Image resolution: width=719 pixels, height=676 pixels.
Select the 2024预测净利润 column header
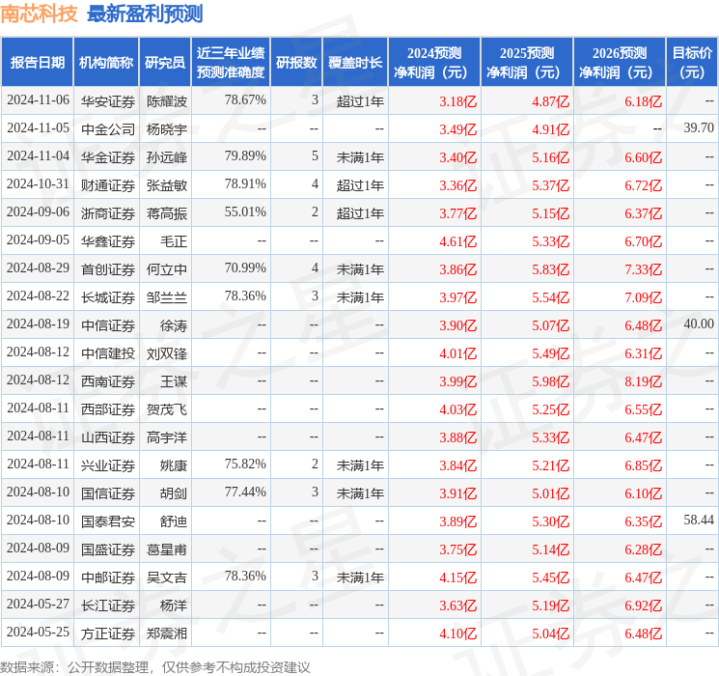(x=434, y=62)
